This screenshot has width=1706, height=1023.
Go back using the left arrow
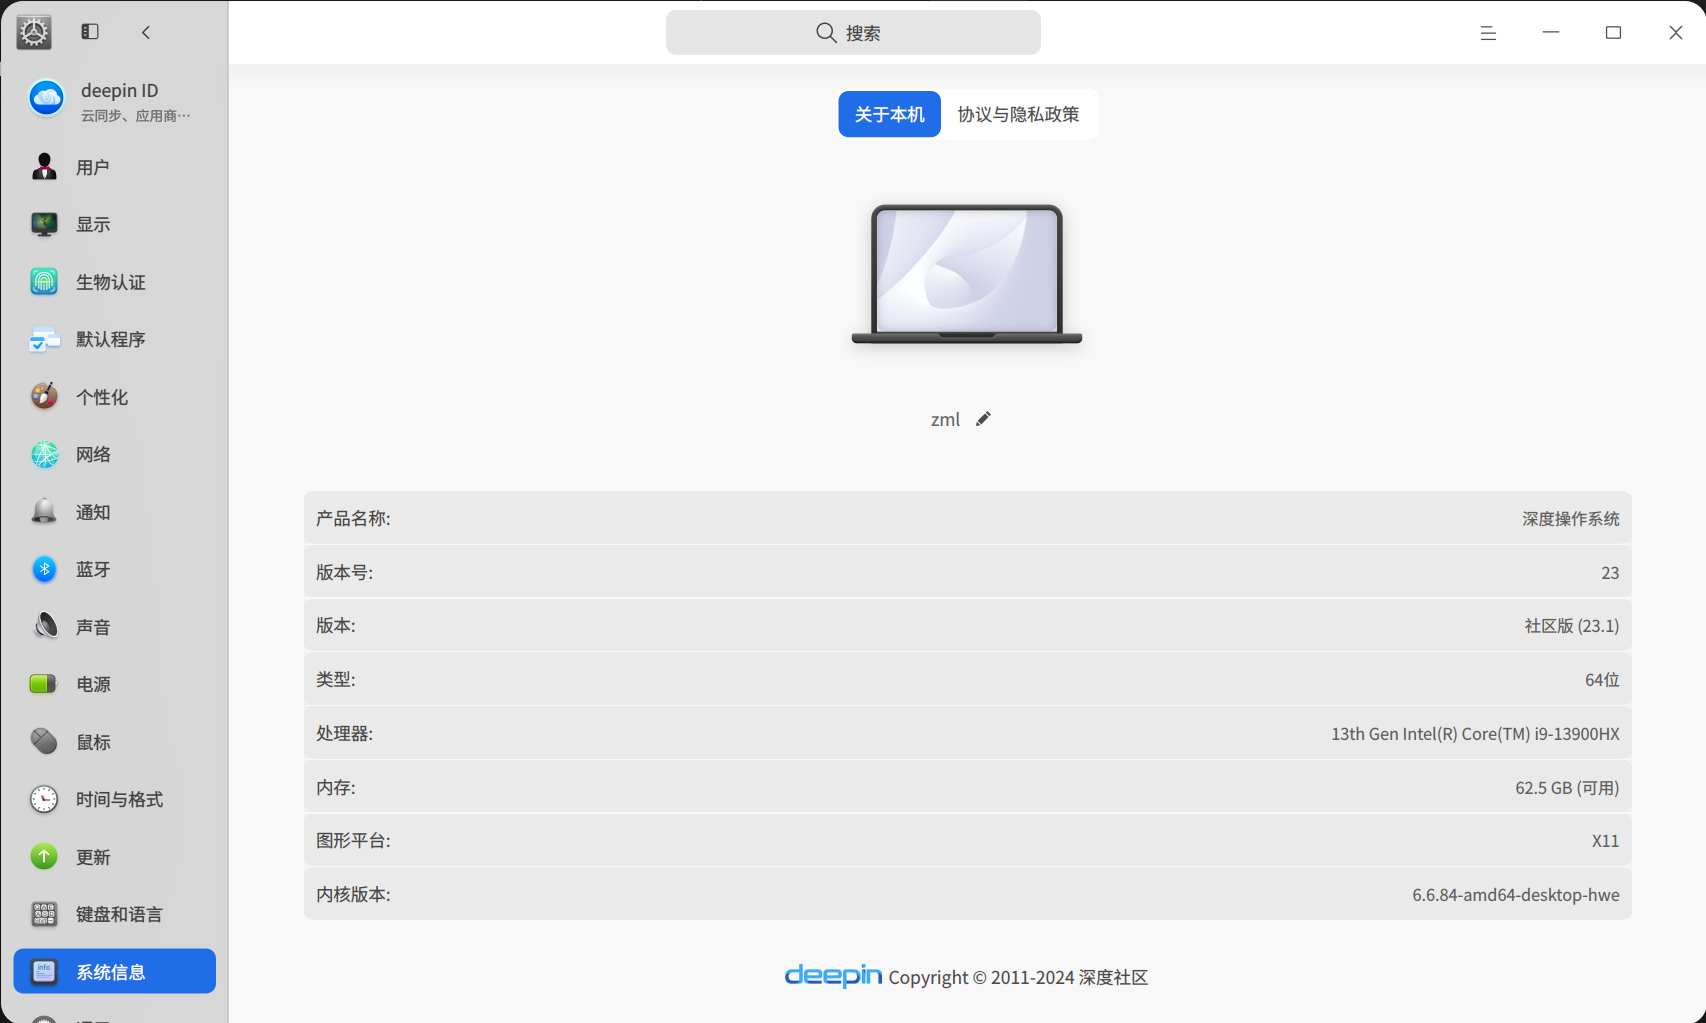[146, 32]
